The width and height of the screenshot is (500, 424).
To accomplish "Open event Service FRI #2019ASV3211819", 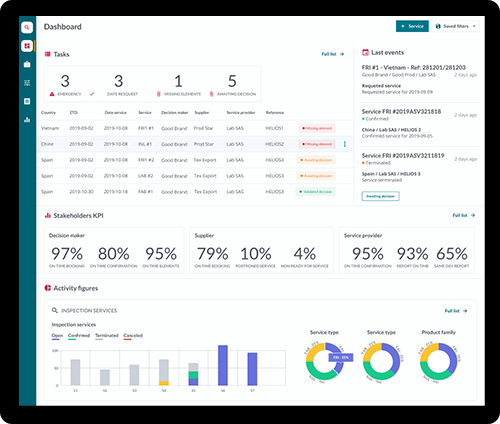I will (403, 155).
